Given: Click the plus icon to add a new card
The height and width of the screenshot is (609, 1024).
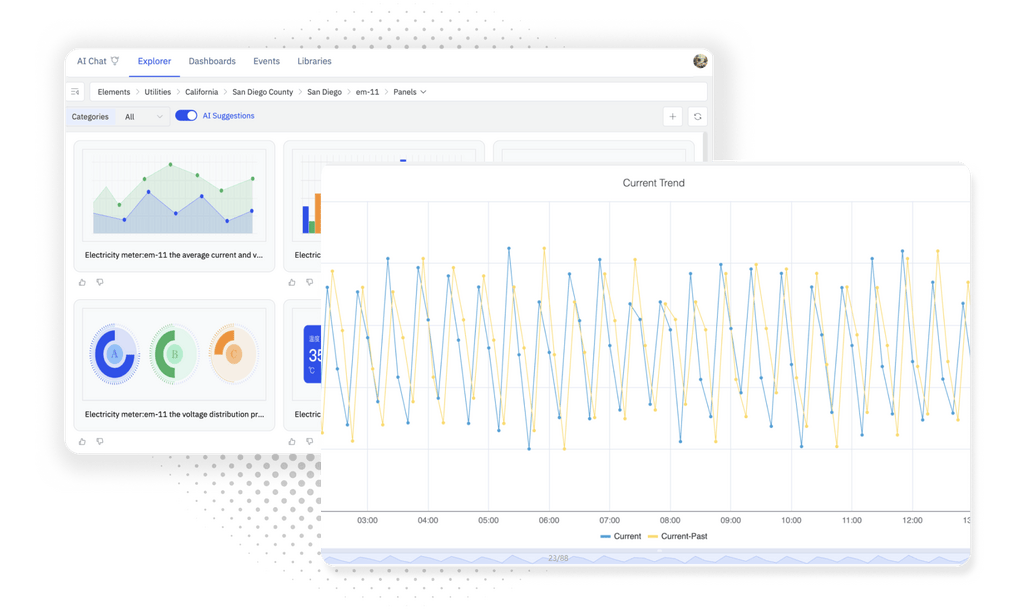Looking at the screenshot, I should coord(673,117).
